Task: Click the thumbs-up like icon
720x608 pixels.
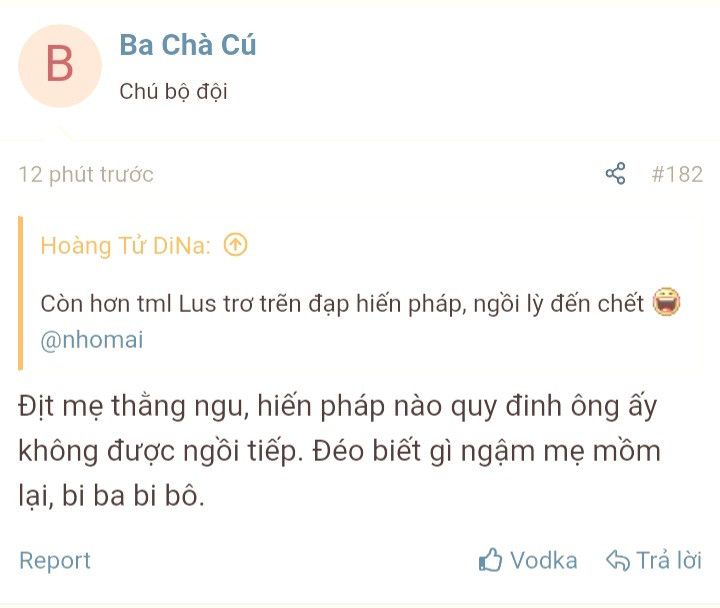Action: 490,560
